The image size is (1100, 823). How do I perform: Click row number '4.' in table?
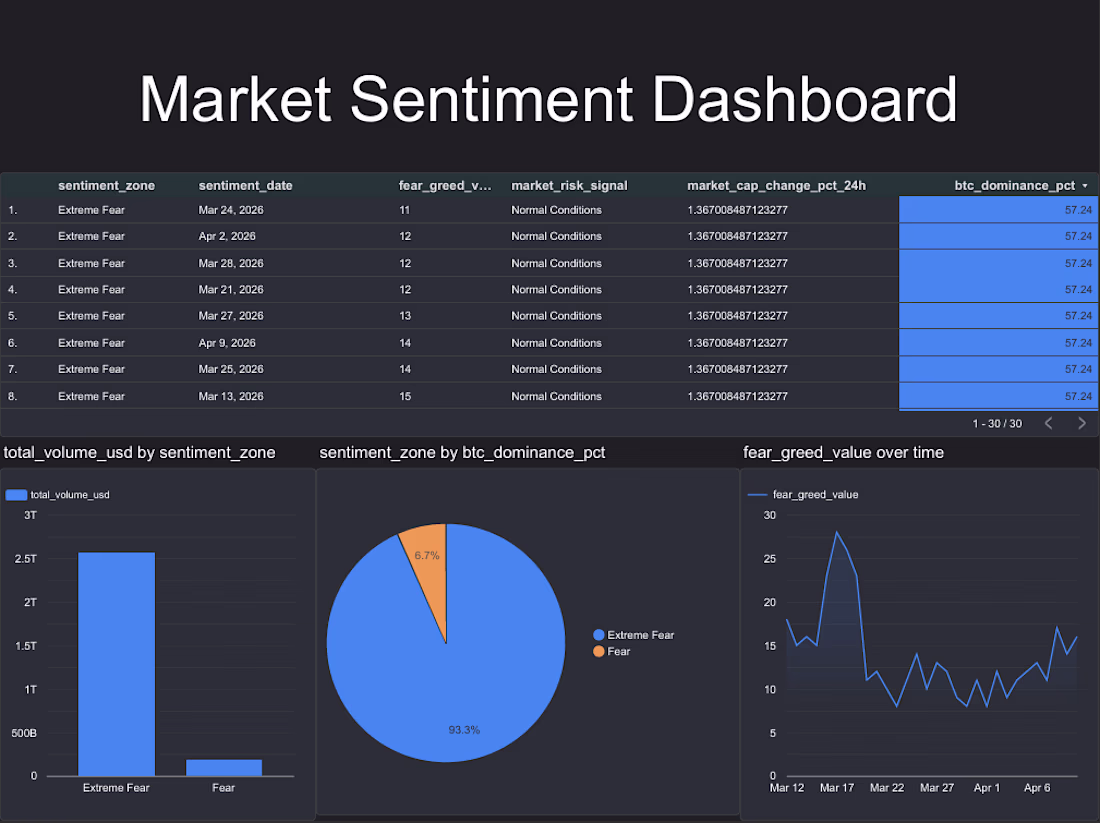coord(13,289)
